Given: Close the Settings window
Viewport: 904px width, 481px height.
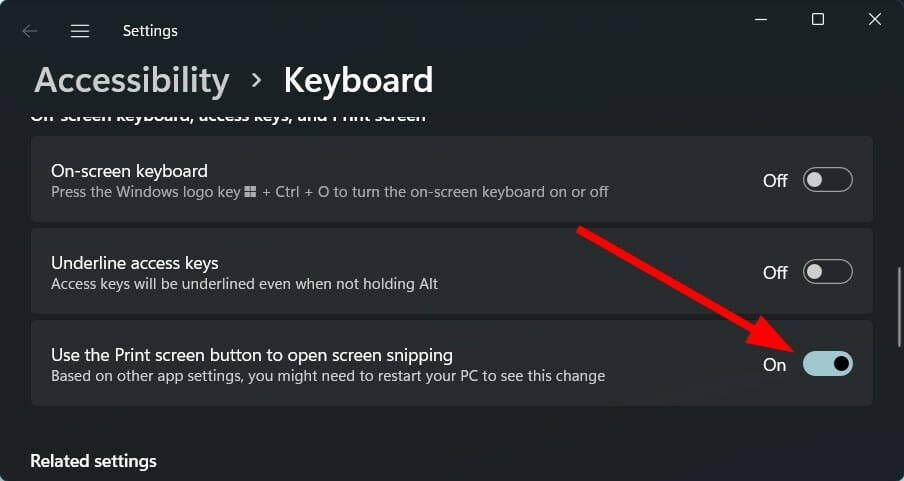Looking at the screenshot, I should click(x=872, y=19).
